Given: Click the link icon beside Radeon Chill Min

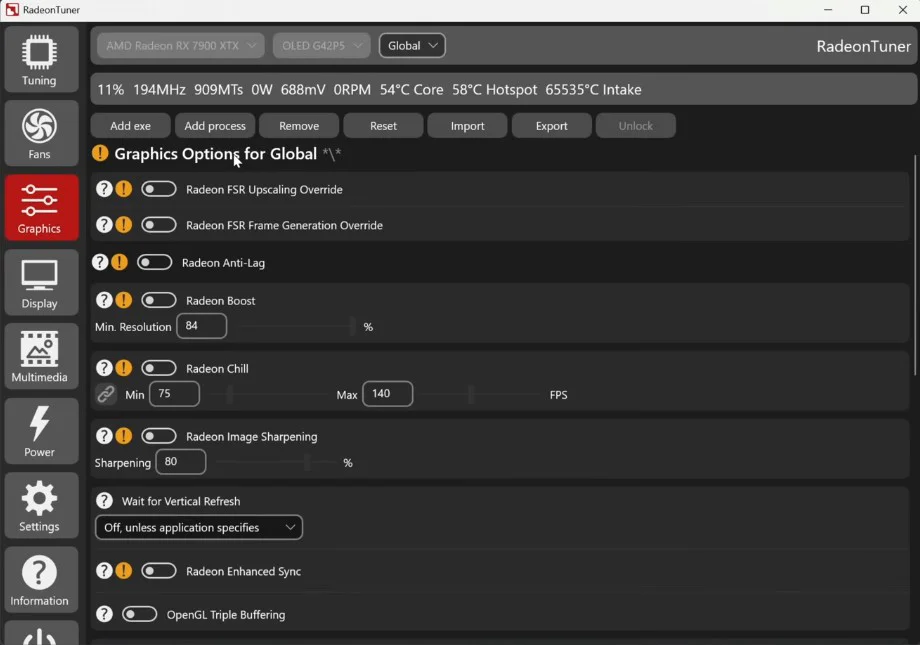Looking at the screenshot, I should 106,395.
